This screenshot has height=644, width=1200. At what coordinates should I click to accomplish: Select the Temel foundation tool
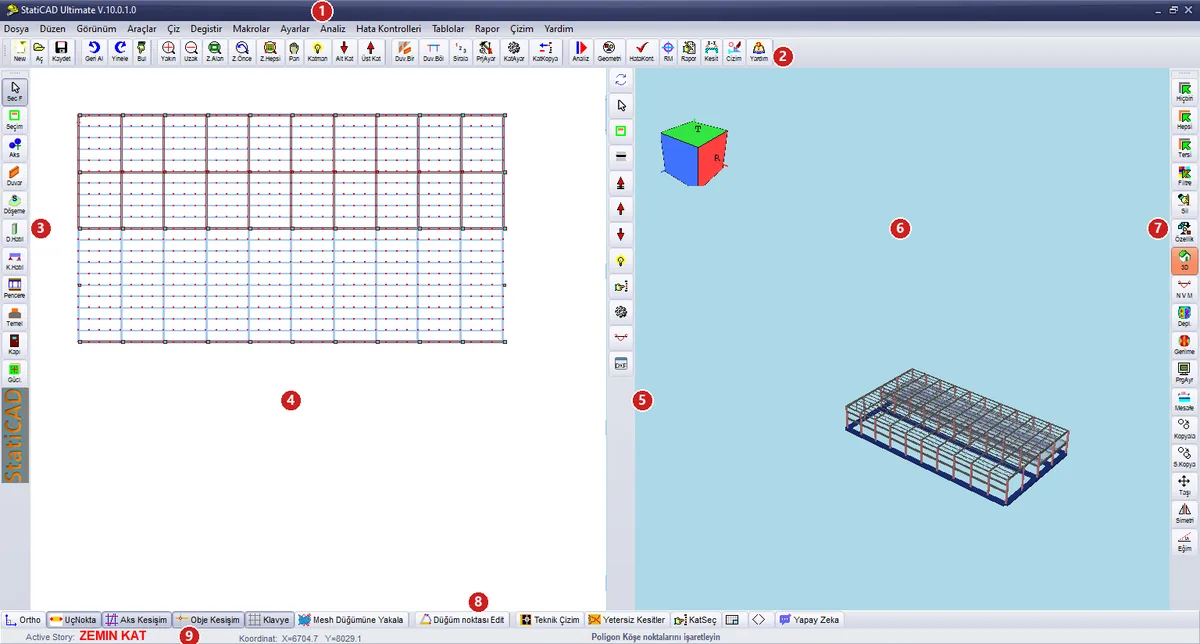point(15,317)
